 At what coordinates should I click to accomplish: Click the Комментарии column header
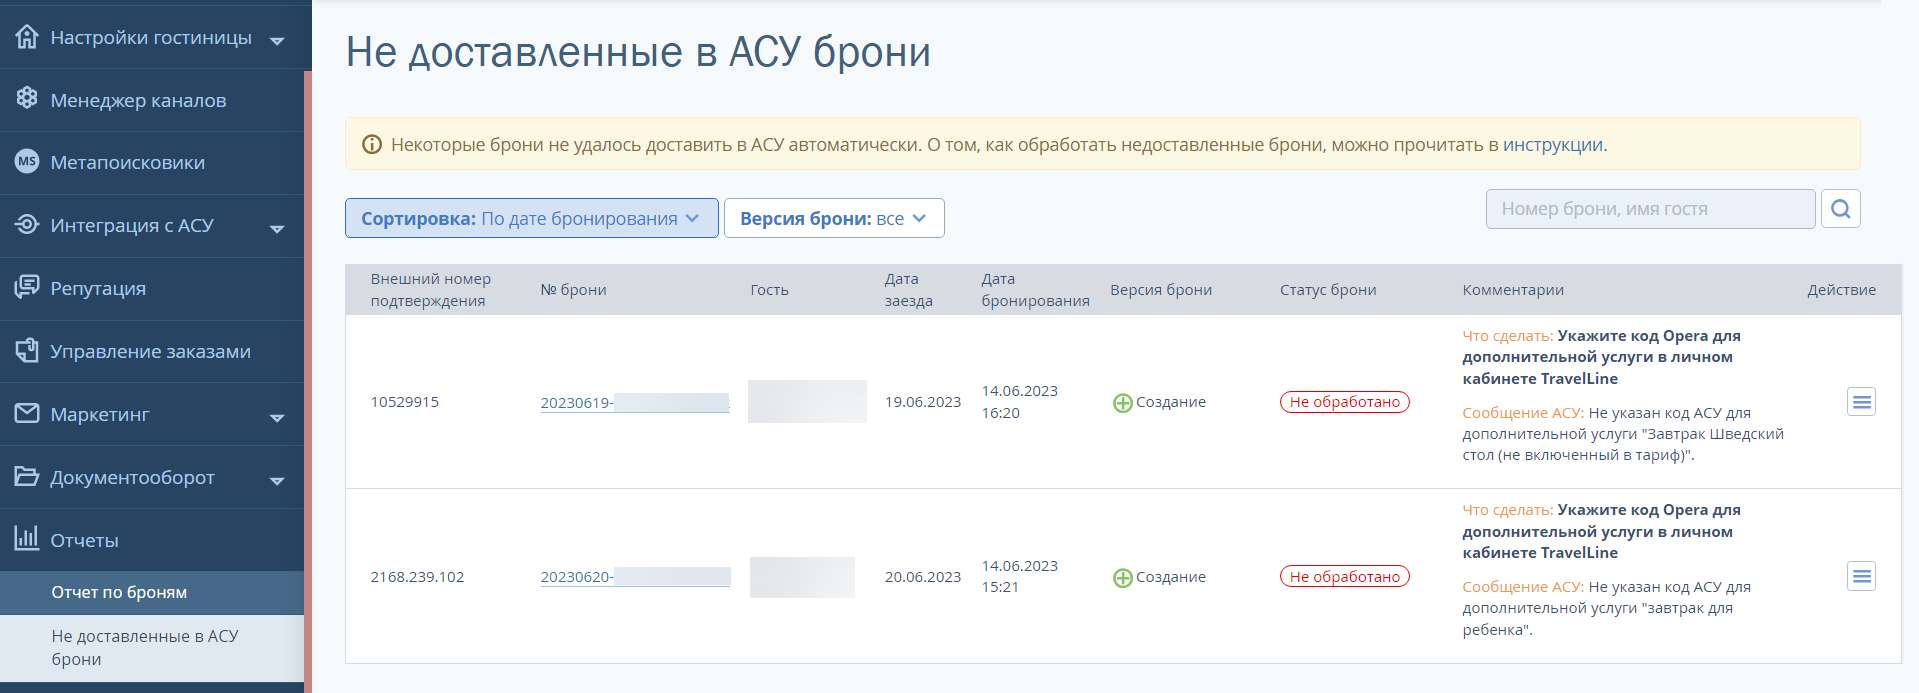pos(1513,290)
